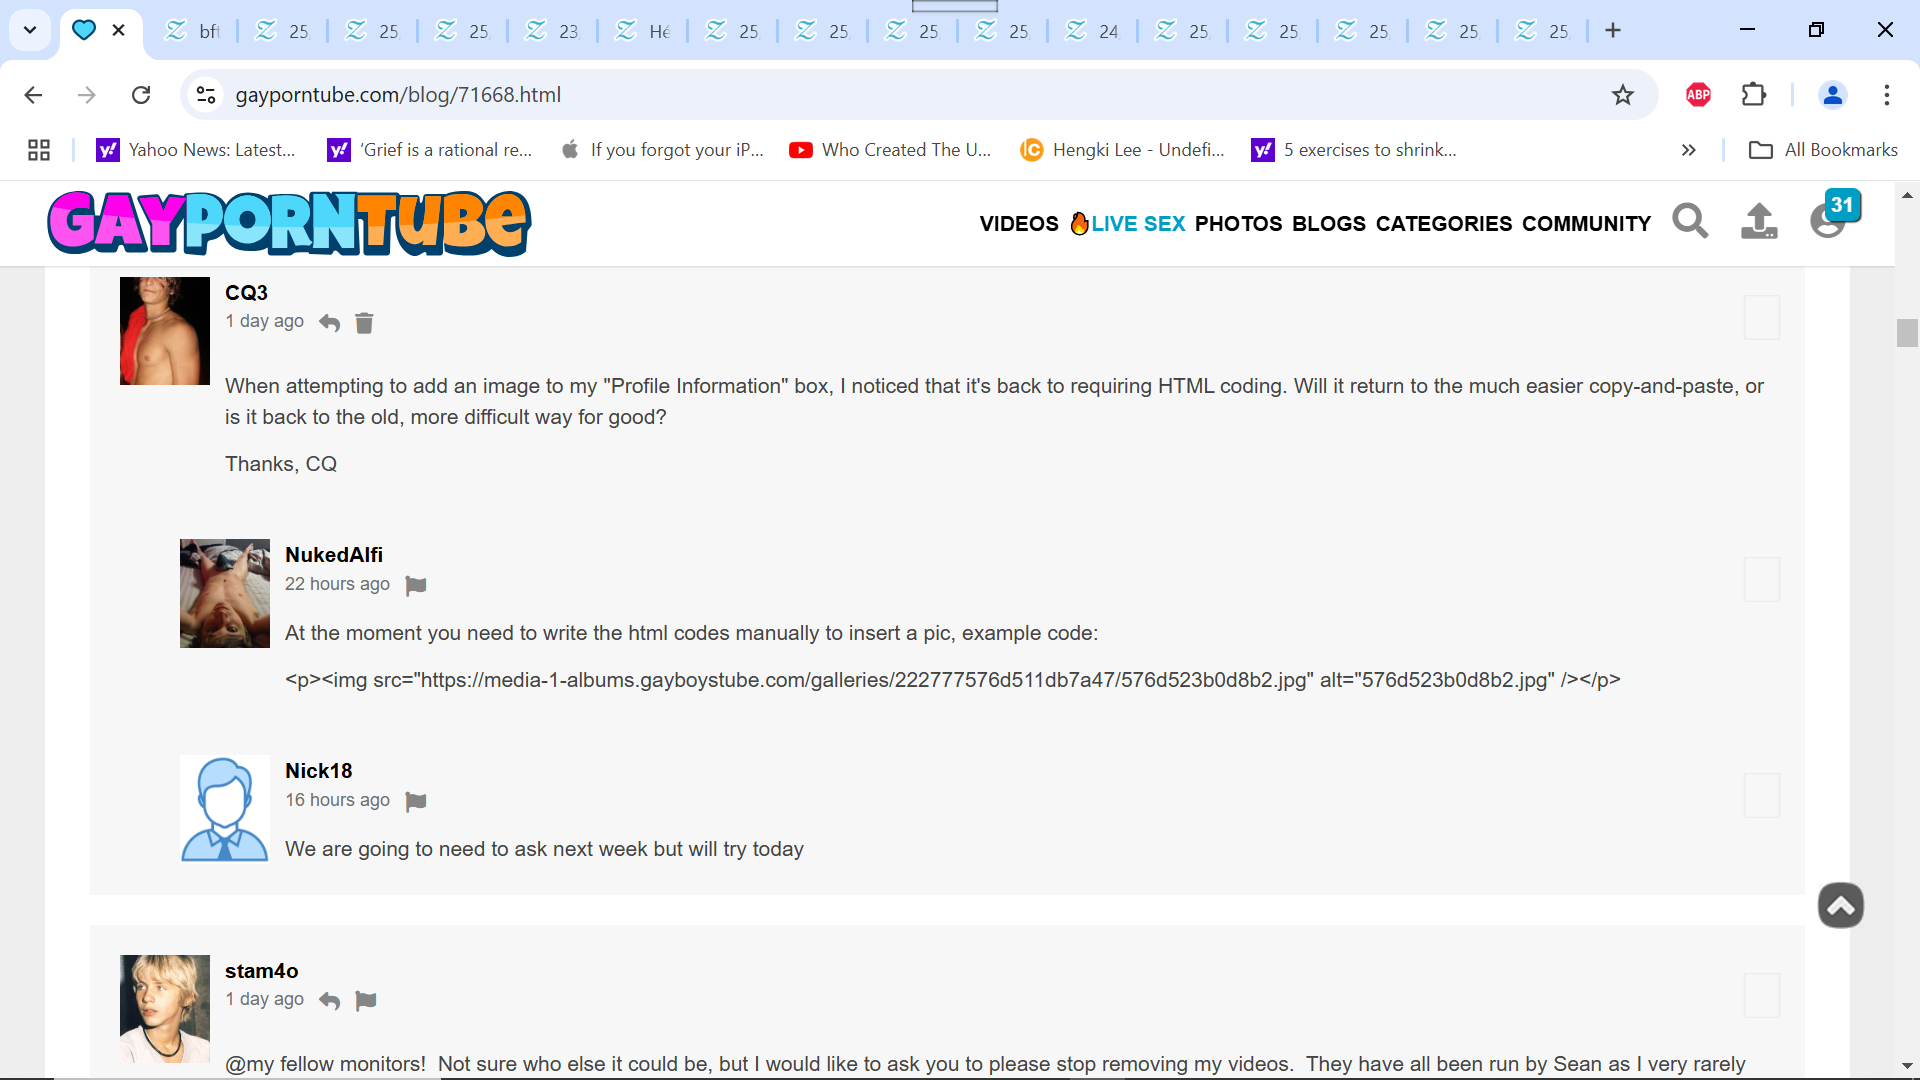Tick the checkbox beside Nick18's comment
The width and height of the screenshot is (1920, 1080).
click(x=1761, y=795)
